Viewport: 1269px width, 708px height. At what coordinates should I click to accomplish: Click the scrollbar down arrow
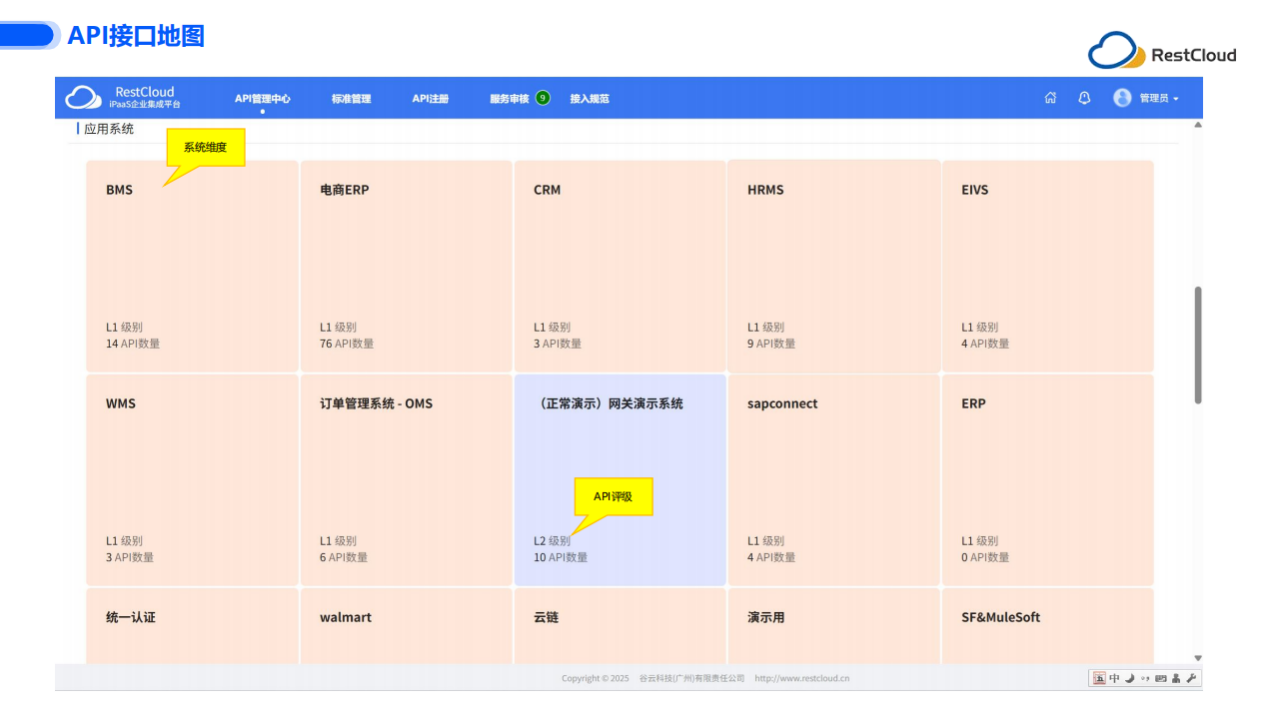[x=1198, y=658]
